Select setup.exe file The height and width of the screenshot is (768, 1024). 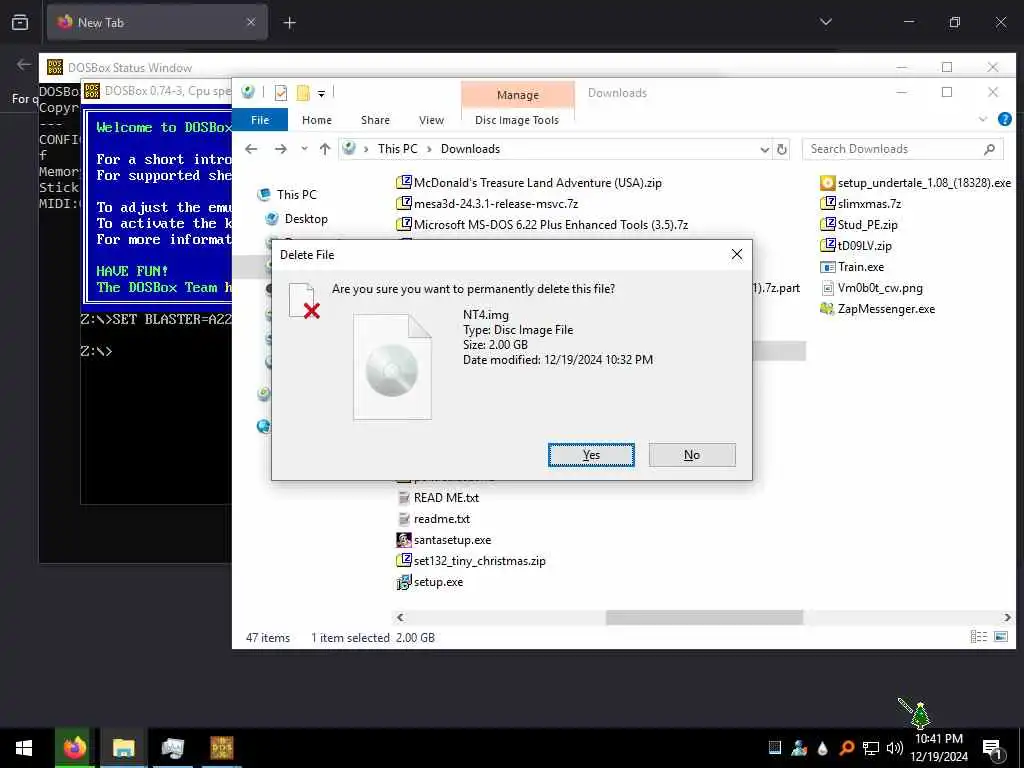(x=430, y=582)
